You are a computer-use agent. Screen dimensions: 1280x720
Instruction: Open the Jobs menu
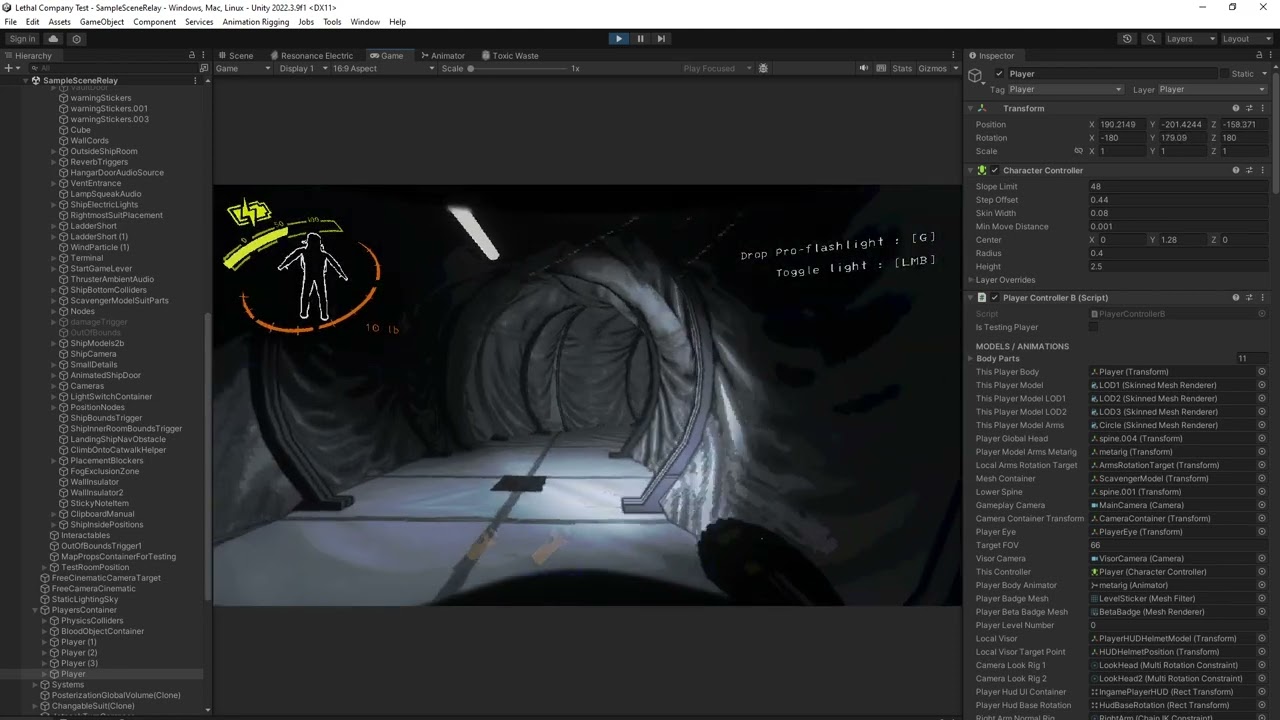(306, 22)
